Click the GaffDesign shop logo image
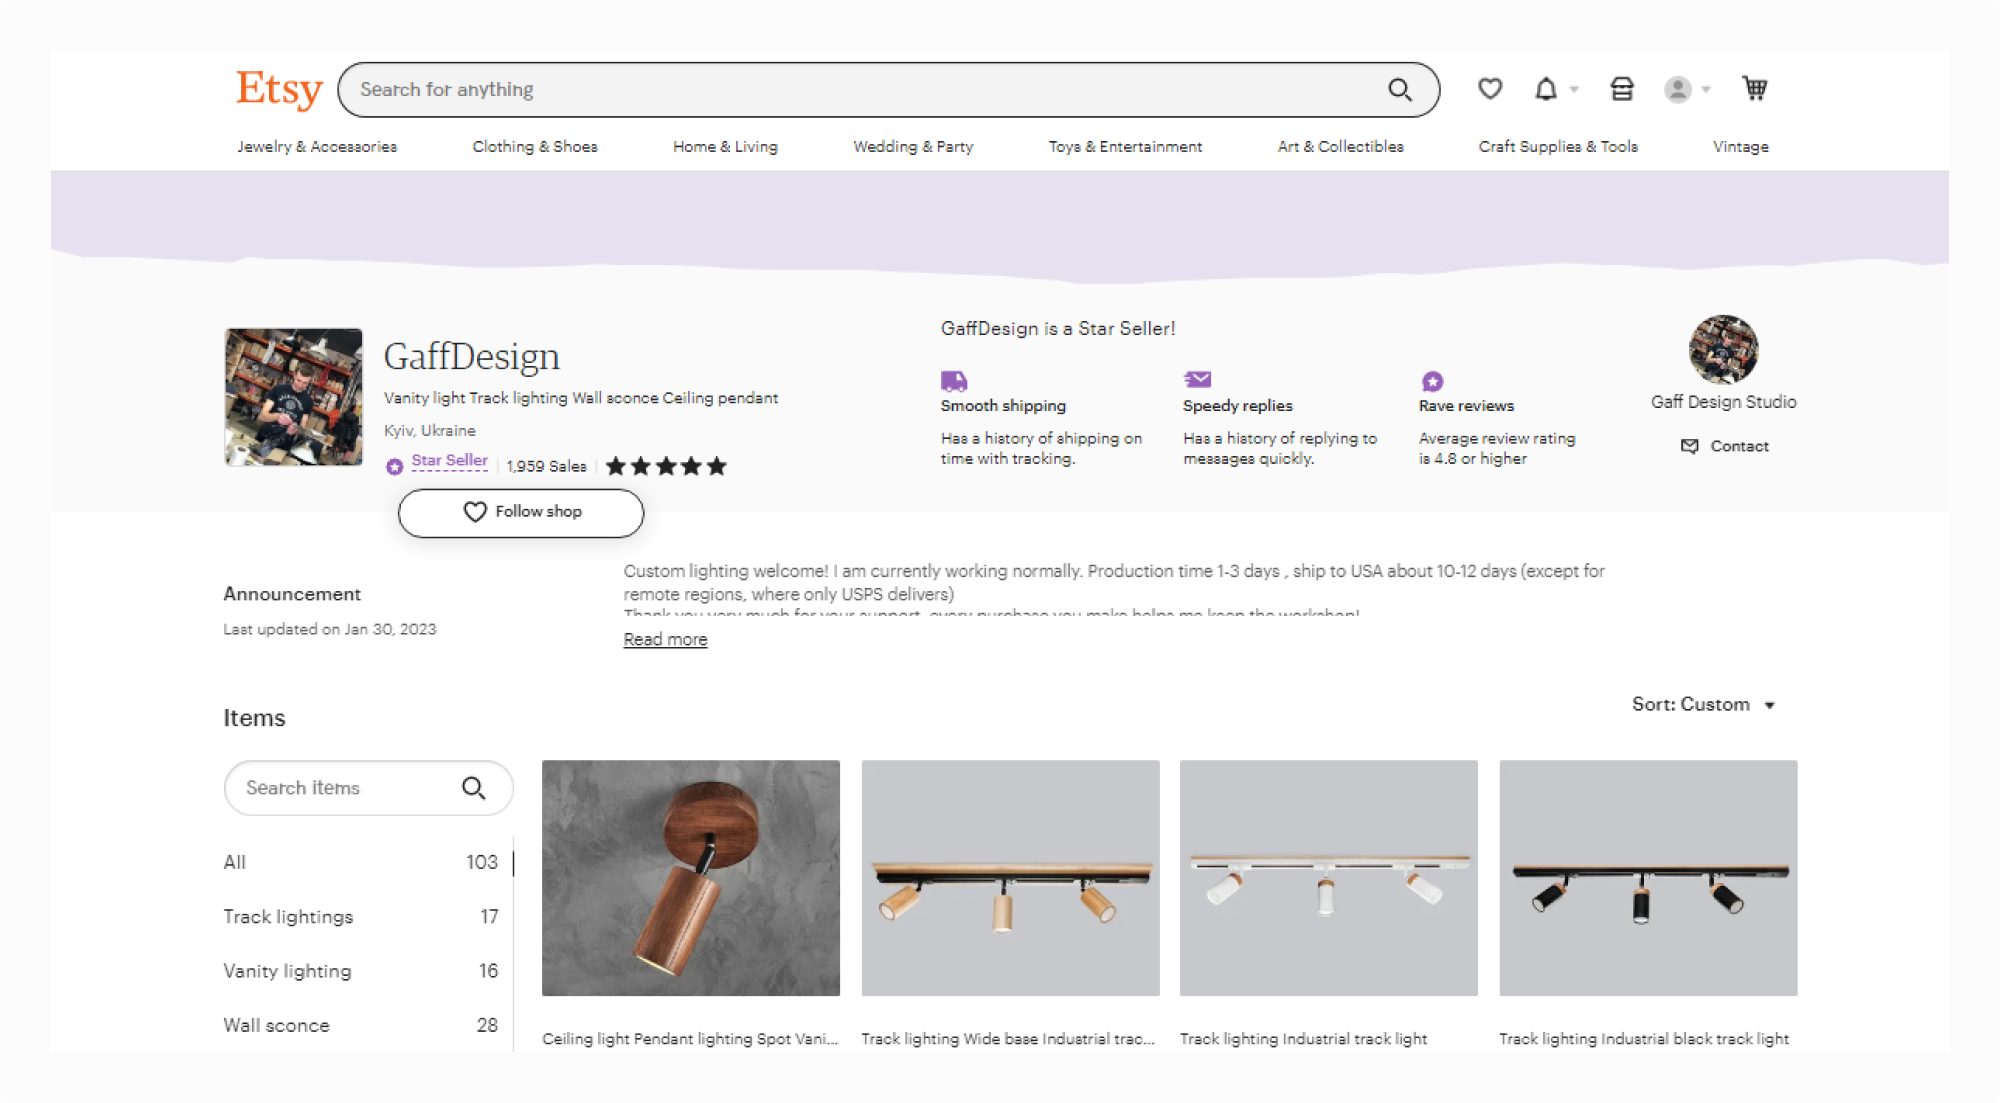 click(294, 397)
